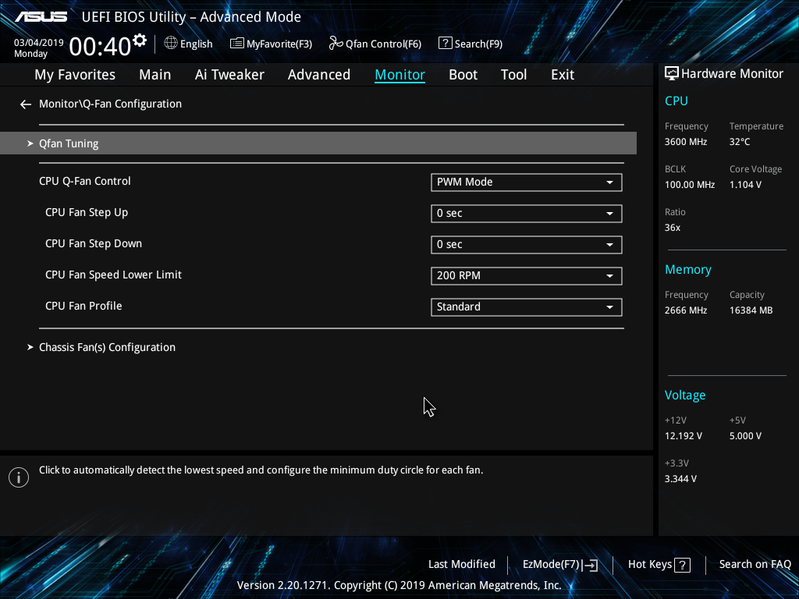Viewport: 799px width, 599px height.
Task: Click the CPU Fan Step Down label
Action: (x=94, y=243)
